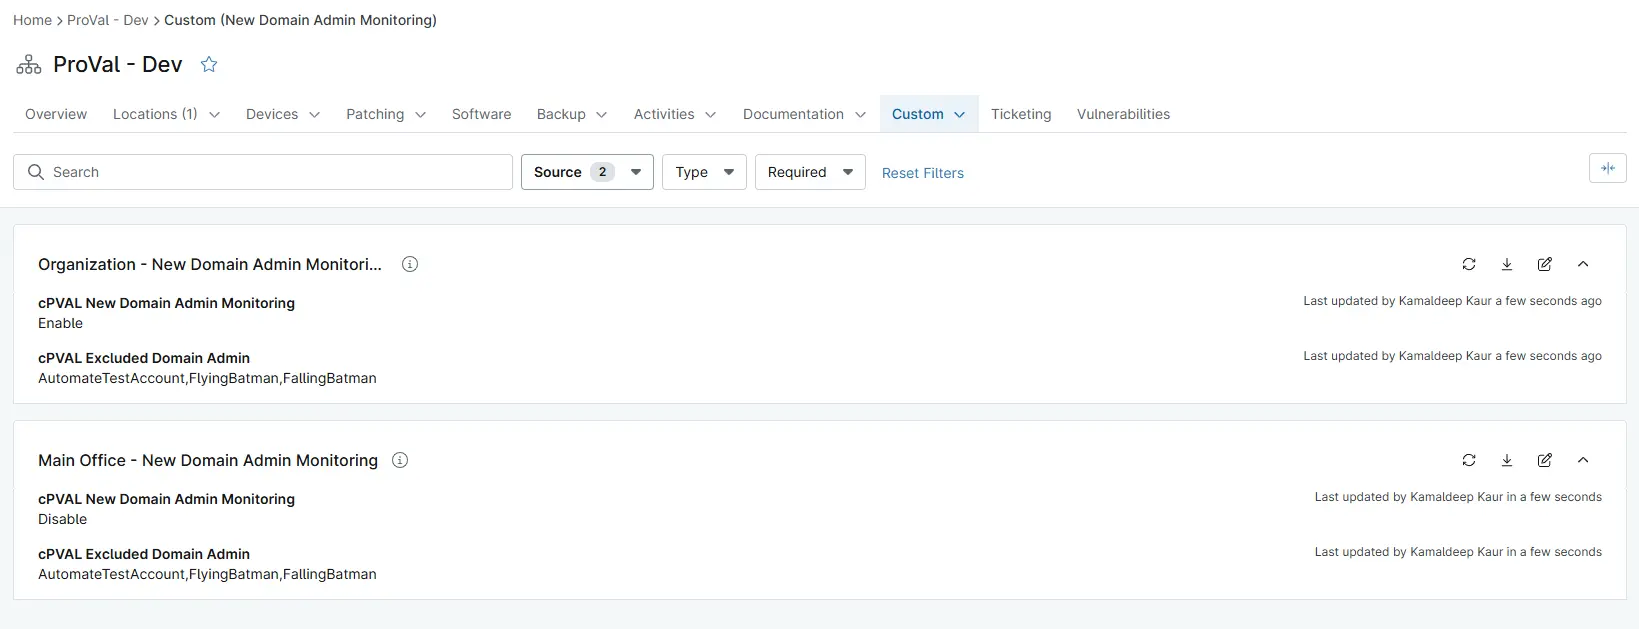Open the Vulnerabilities tab
This screenshot has width=1639, height=629.
click(1123, 114)
